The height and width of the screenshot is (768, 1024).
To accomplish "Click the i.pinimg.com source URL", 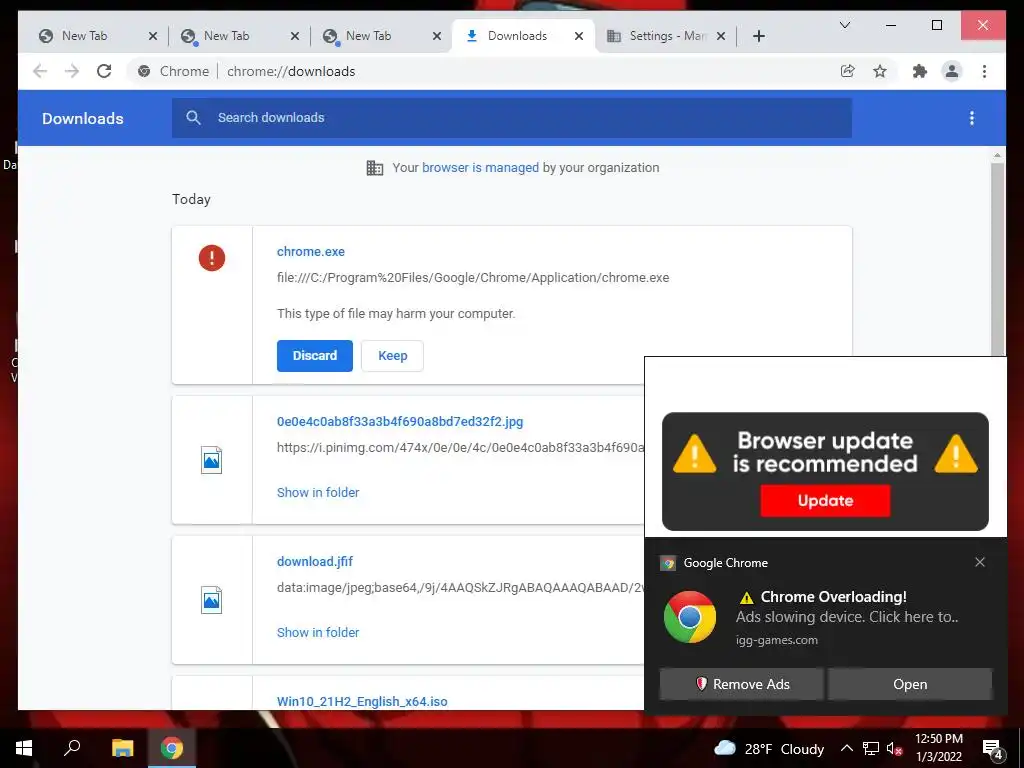I will tap(460, 447).
